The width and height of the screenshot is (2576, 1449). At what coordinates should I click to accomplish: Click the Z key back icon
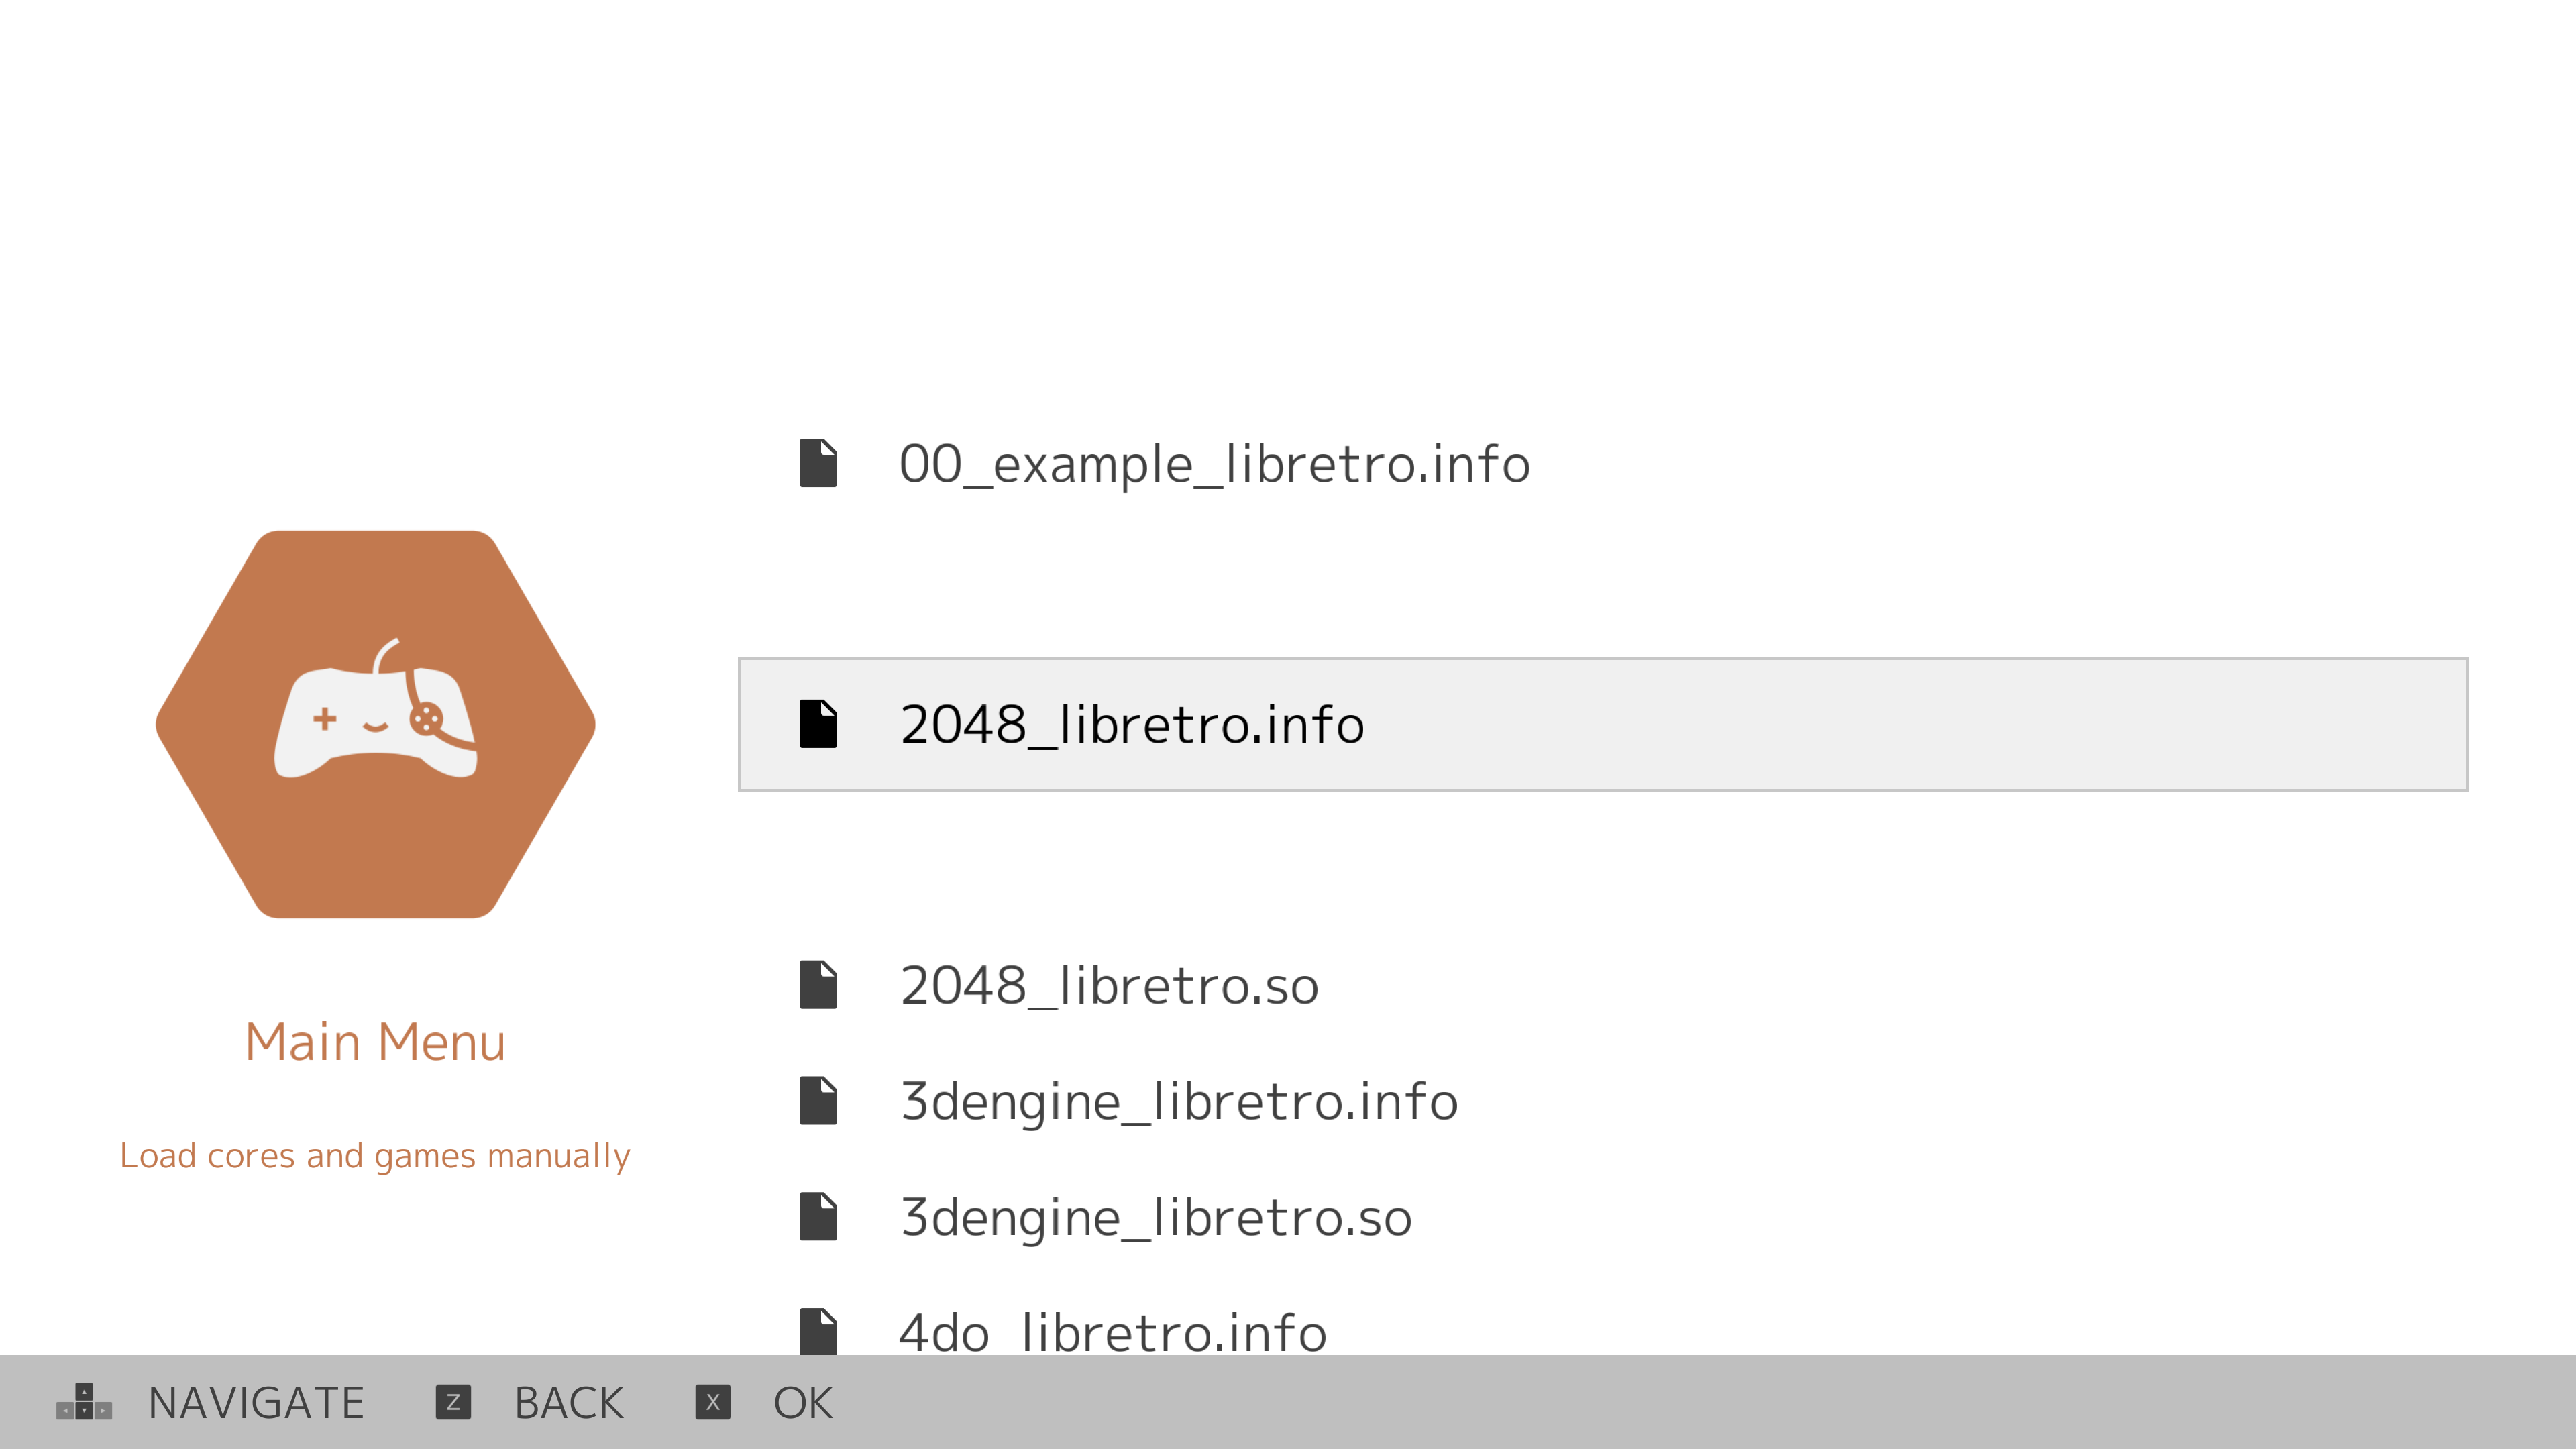click(x=453, y=1402)
